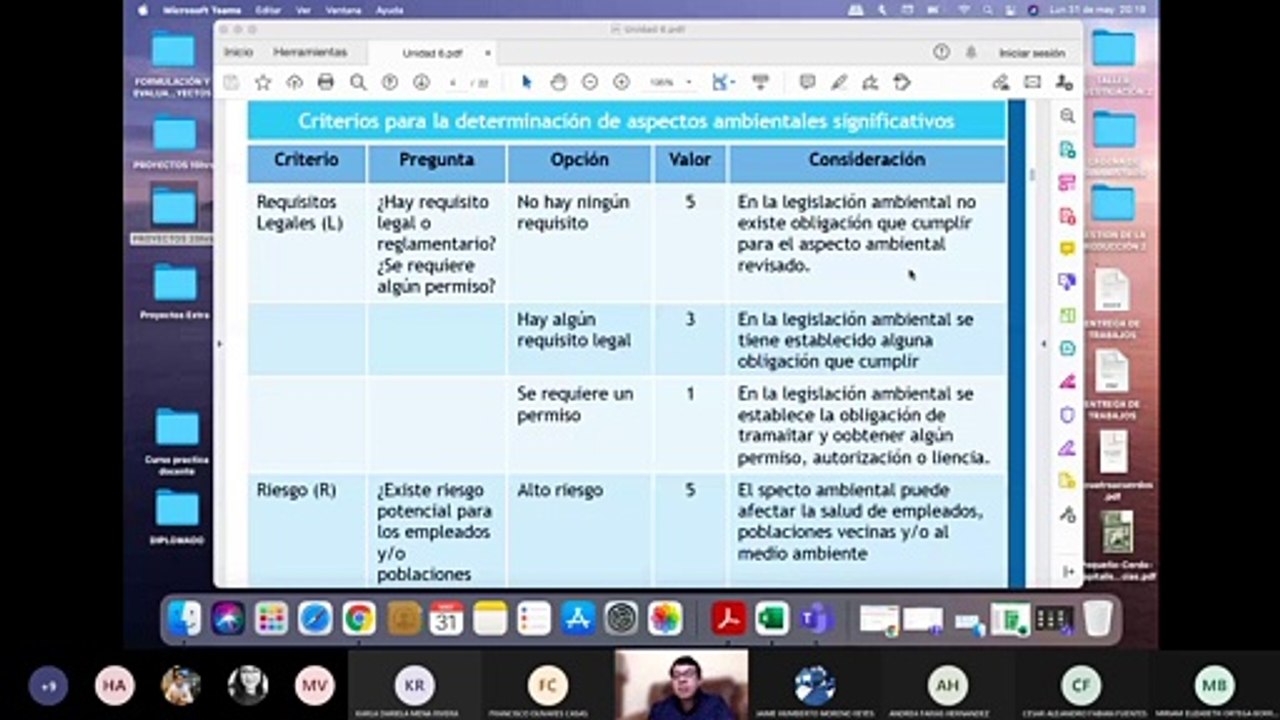Select Curso practica docente desktop folder
The height and width of the screenshot is (720, 1280).
tap(177, 441)
